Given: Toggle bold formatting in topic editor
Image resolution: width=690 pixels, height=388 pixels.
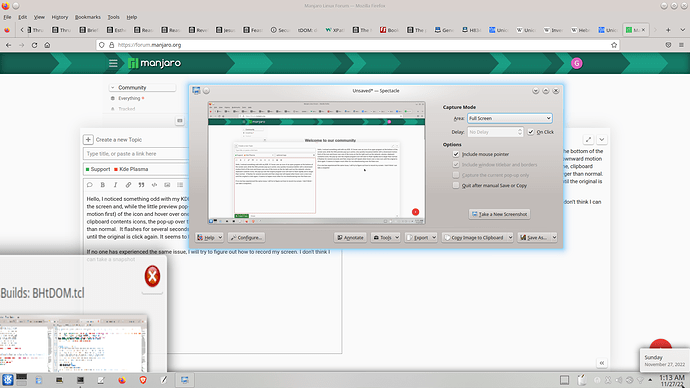Looking at the screenshot, I should [x=103, y=185].
